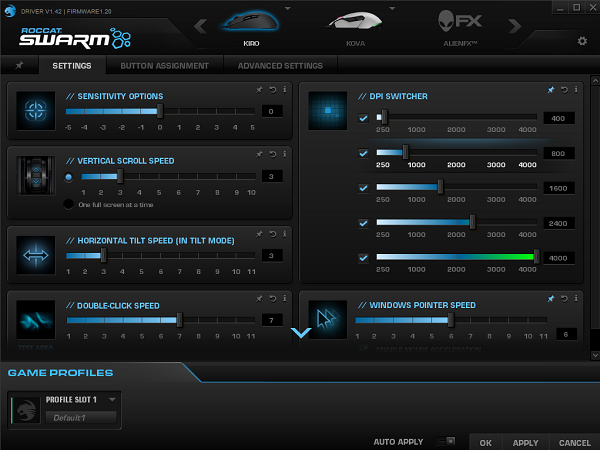Click the Windows Pointer Speed slider handle
This screenshot has width=600, height=450.
click(x=451, y=320)
